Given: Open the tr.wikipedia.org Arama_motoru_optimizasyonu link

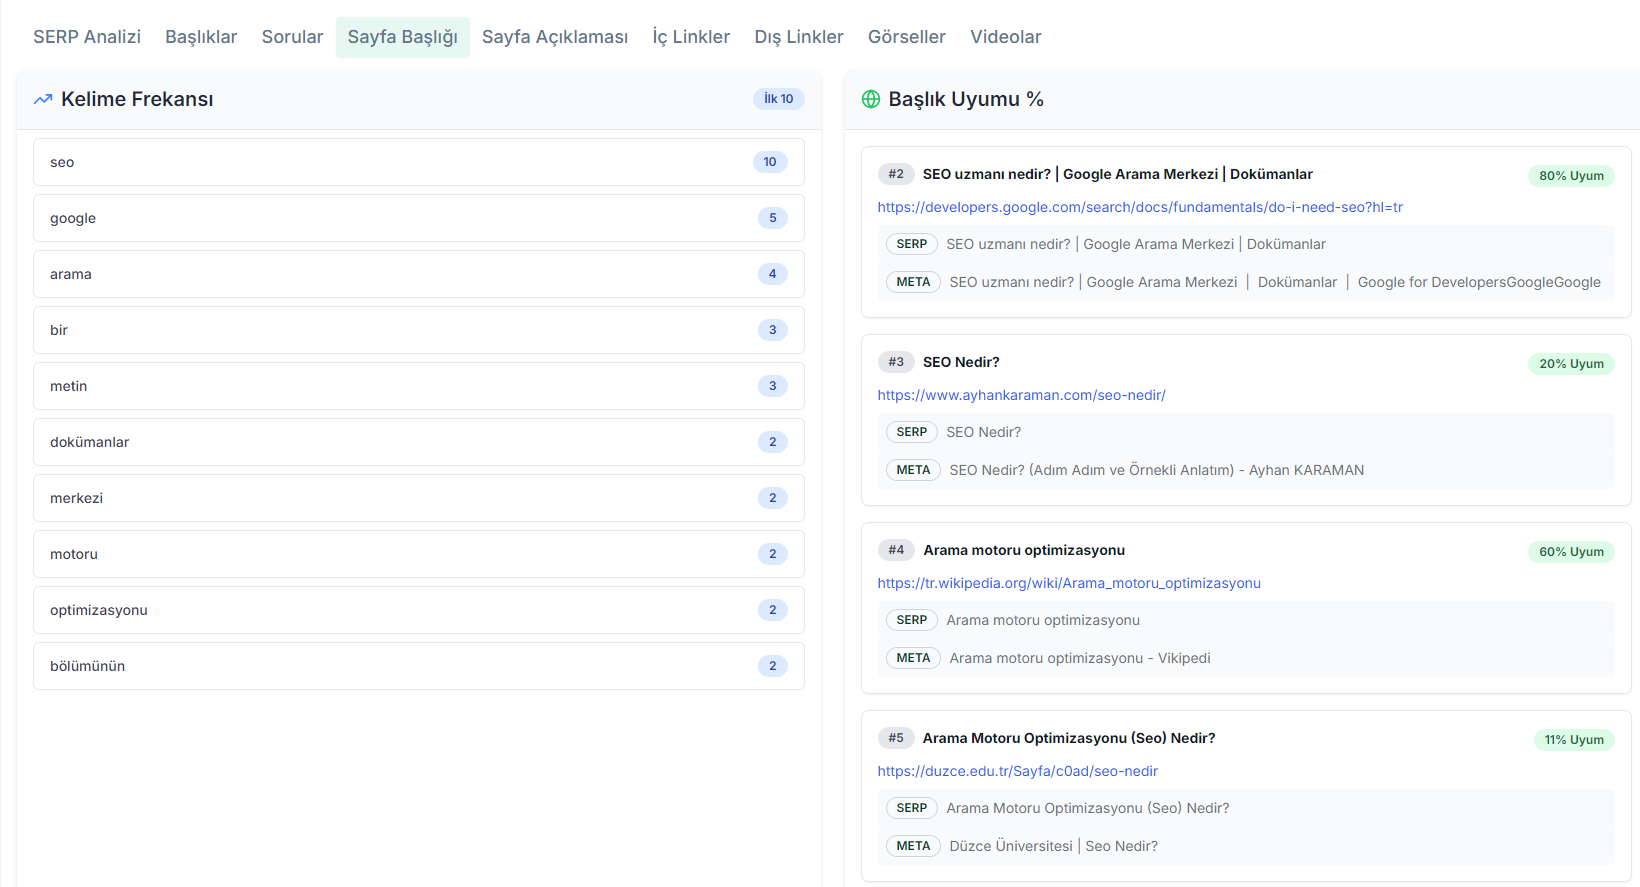Looking at the screenshot, I should pos(1069,583).
